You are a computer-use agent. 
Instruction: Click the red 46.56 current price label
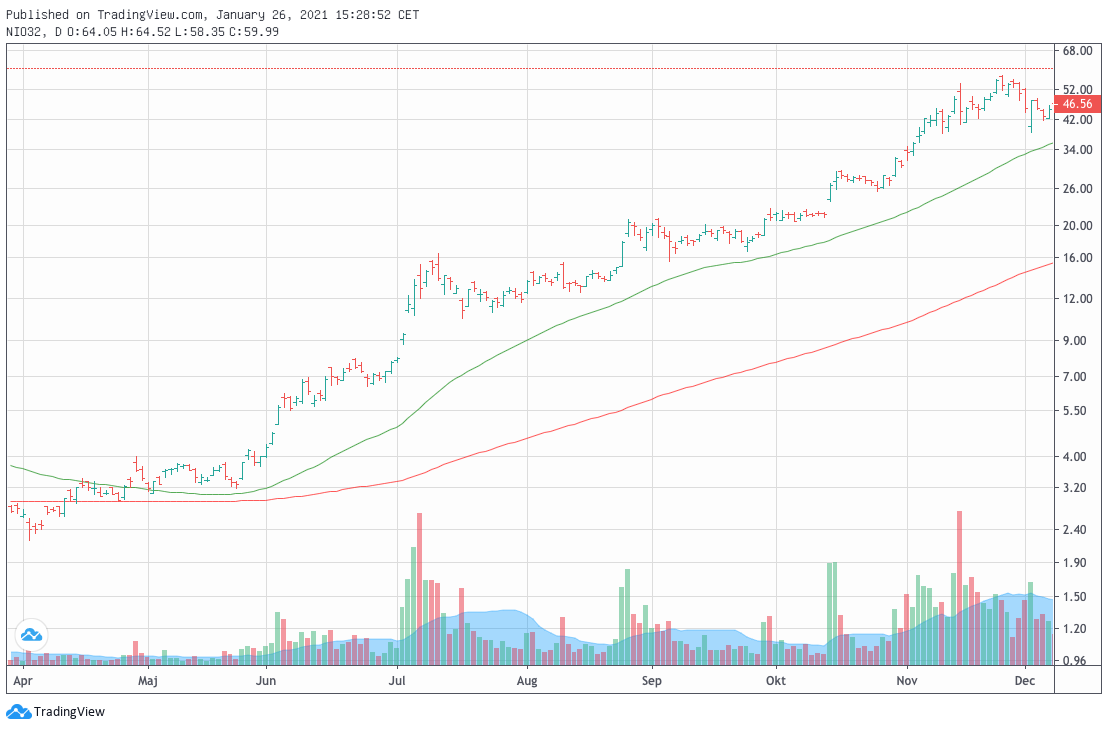coord(1077,104)
